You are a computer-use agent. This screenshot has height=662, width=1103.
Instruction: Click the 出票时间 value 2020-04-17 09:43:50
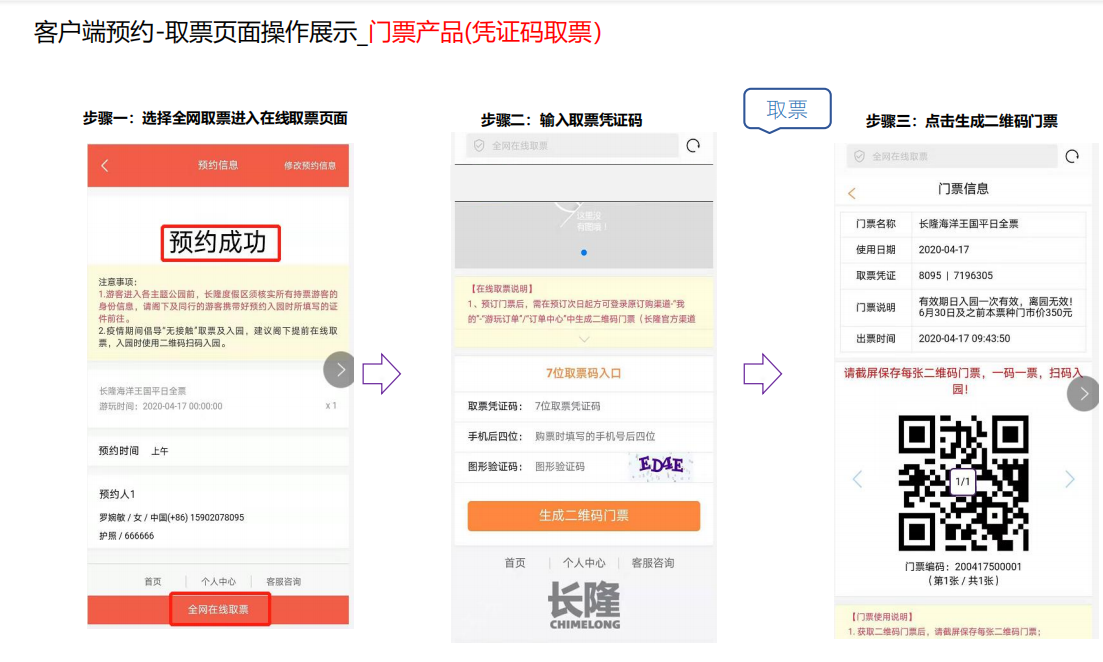point(964,338)
